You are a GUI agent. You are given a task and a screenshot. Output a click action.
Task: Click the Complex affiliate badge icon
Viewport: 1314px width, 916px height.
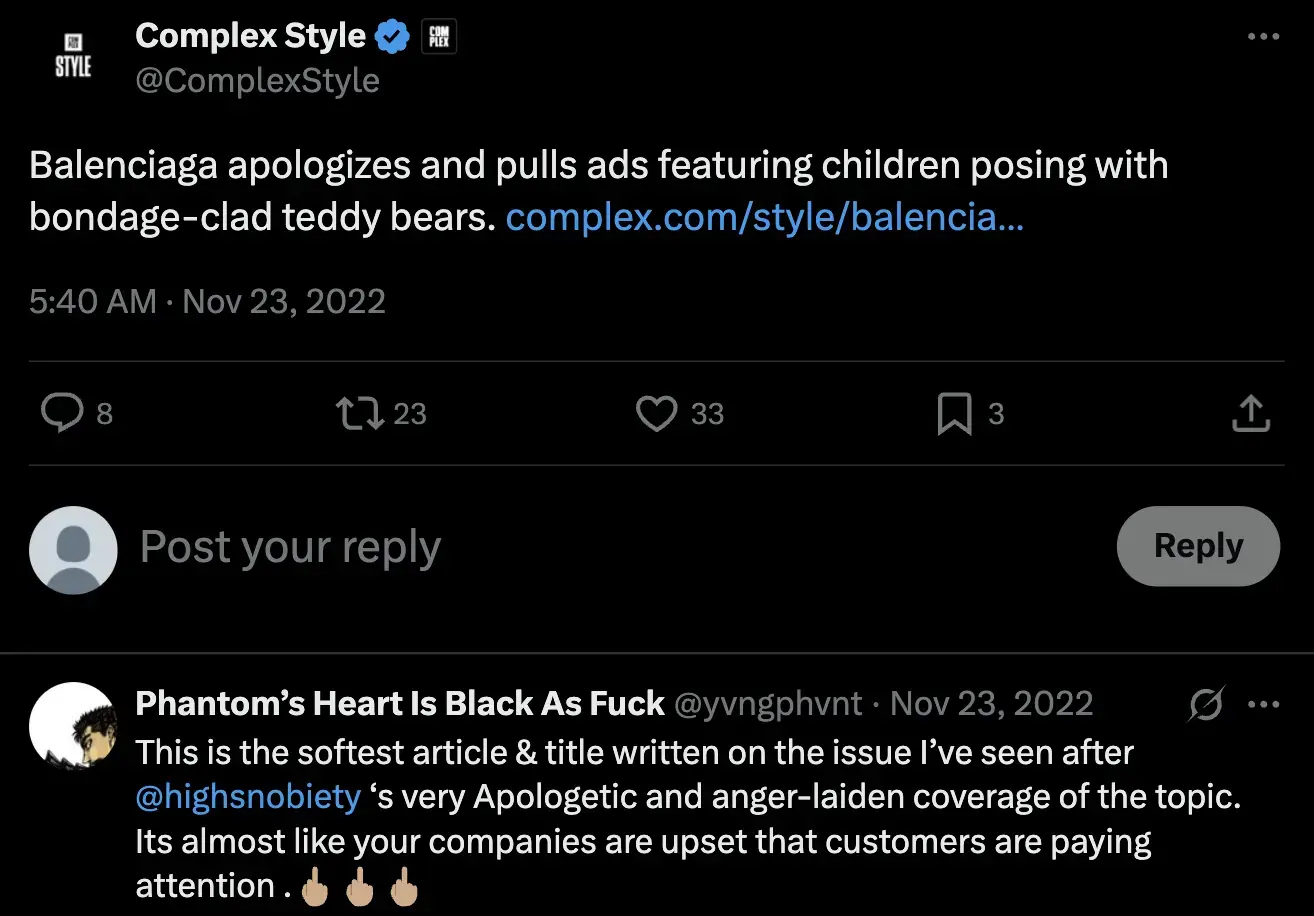tap(438, 37)
